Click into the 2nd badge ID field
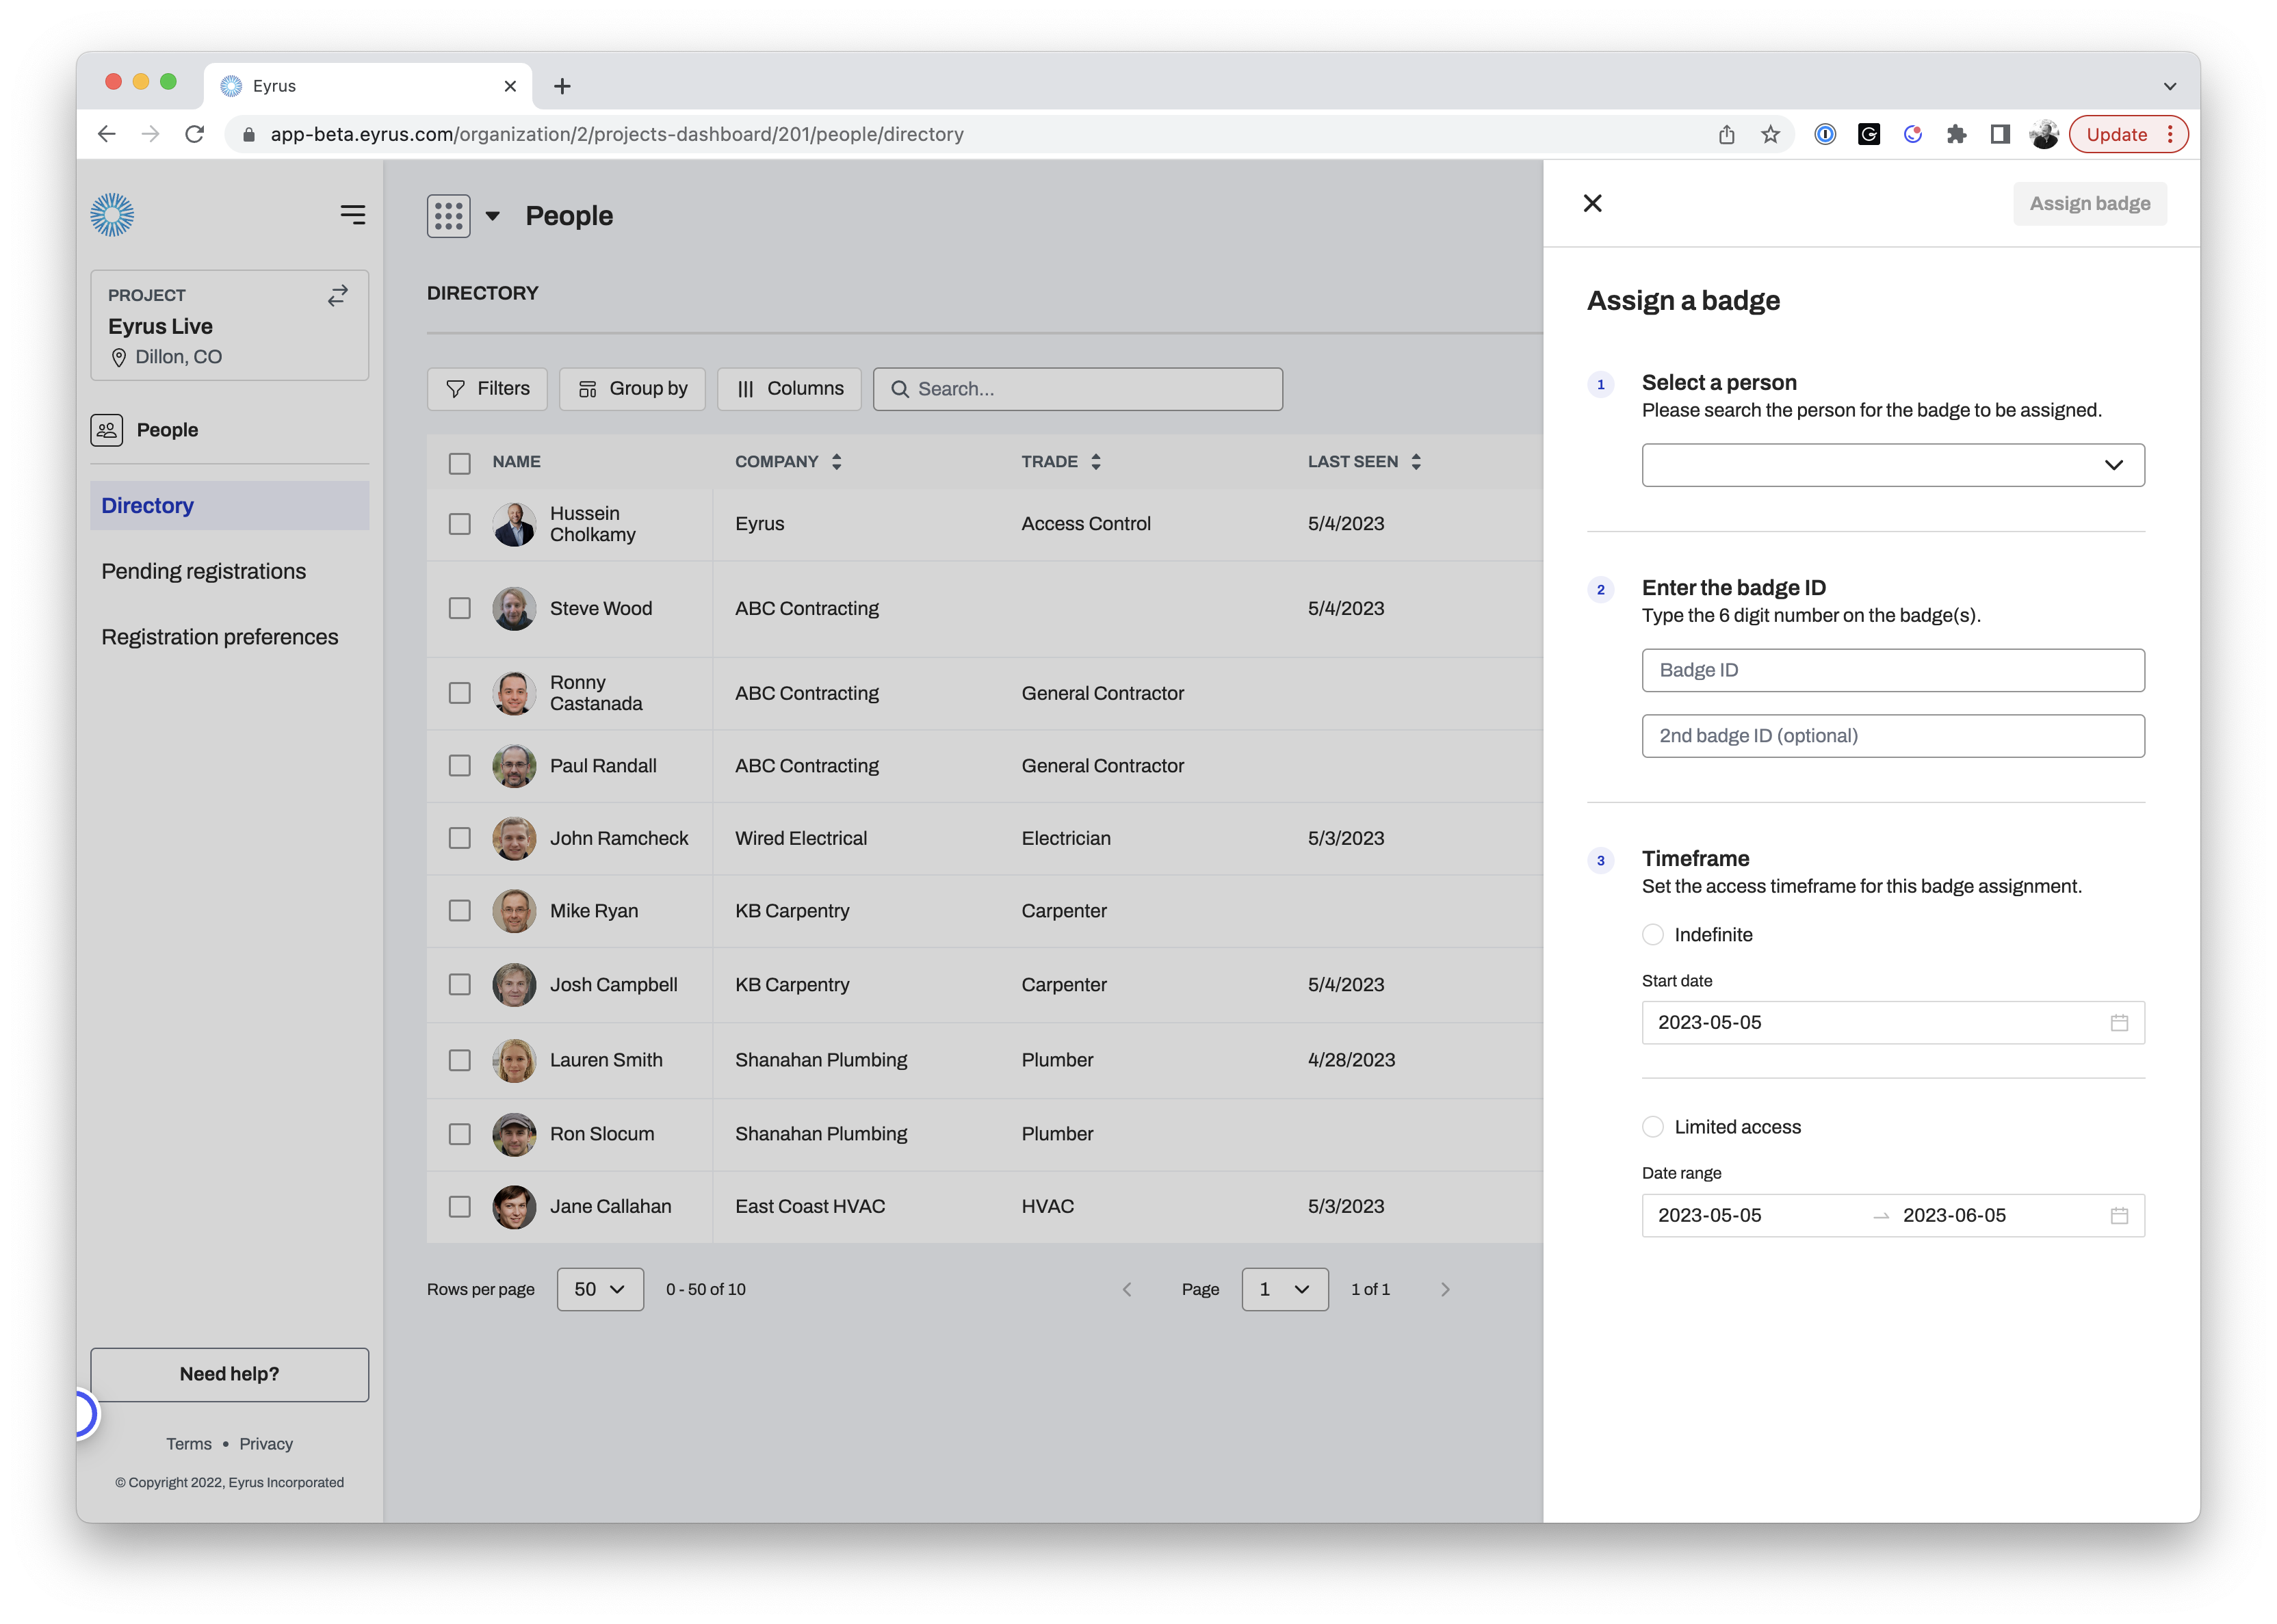2277x1624 pixels. (x=1893, y=736)
